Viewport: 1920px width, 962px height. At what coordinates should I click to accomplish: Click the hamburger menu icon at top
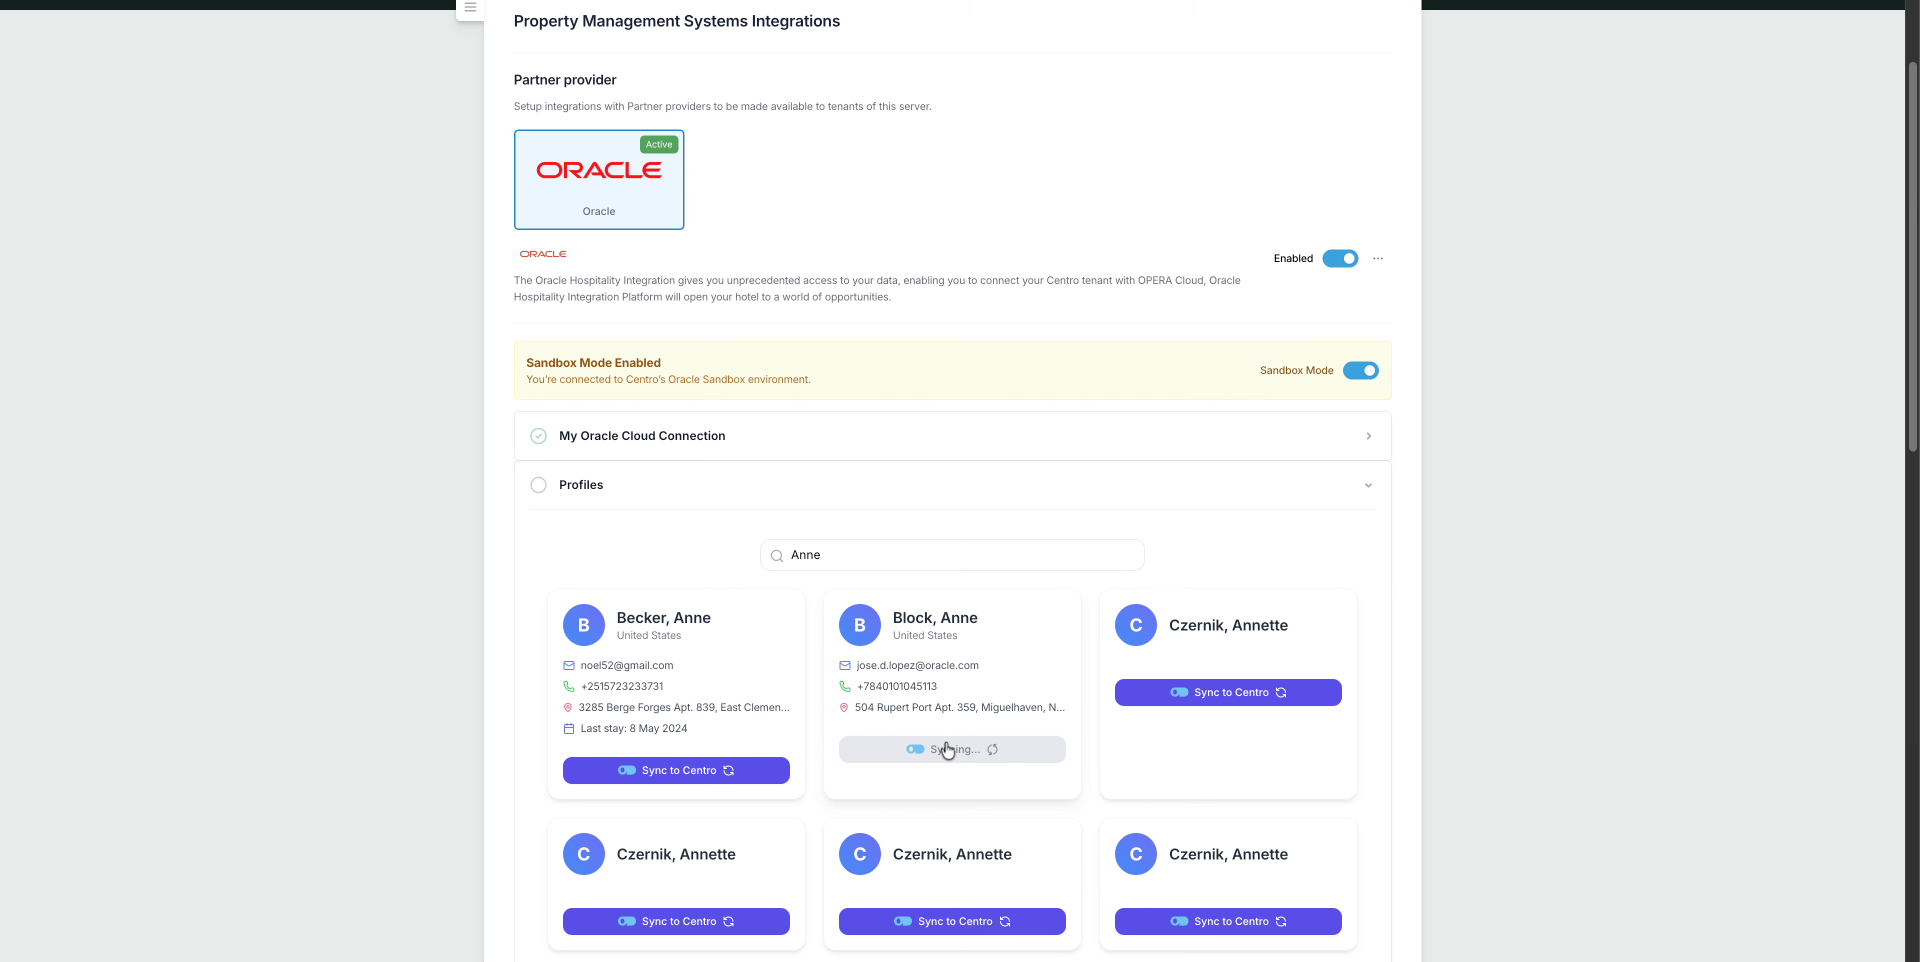click(470, 7)
